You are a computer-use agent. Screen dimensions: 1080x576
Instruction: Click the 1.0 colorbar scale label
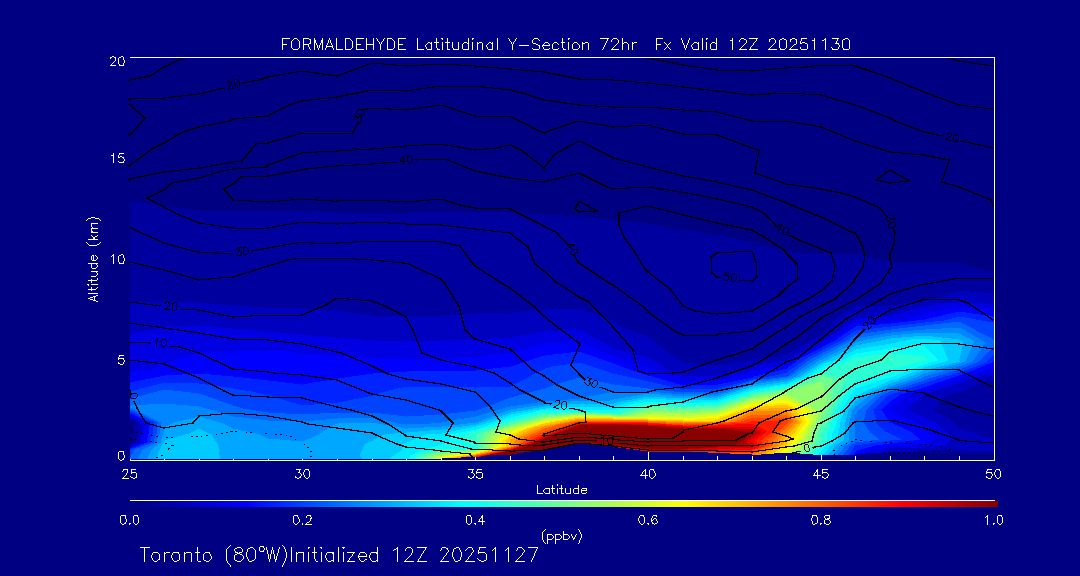[x=993, y=520]
